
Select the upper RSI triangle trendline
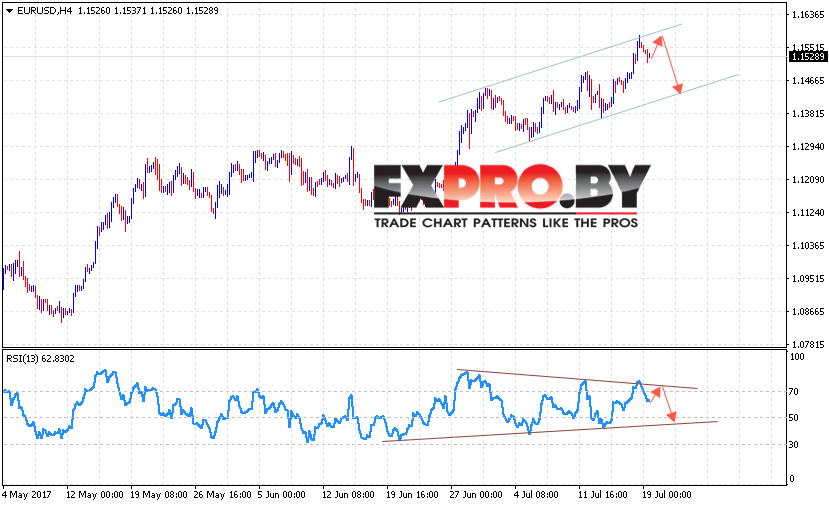[577, 379]
